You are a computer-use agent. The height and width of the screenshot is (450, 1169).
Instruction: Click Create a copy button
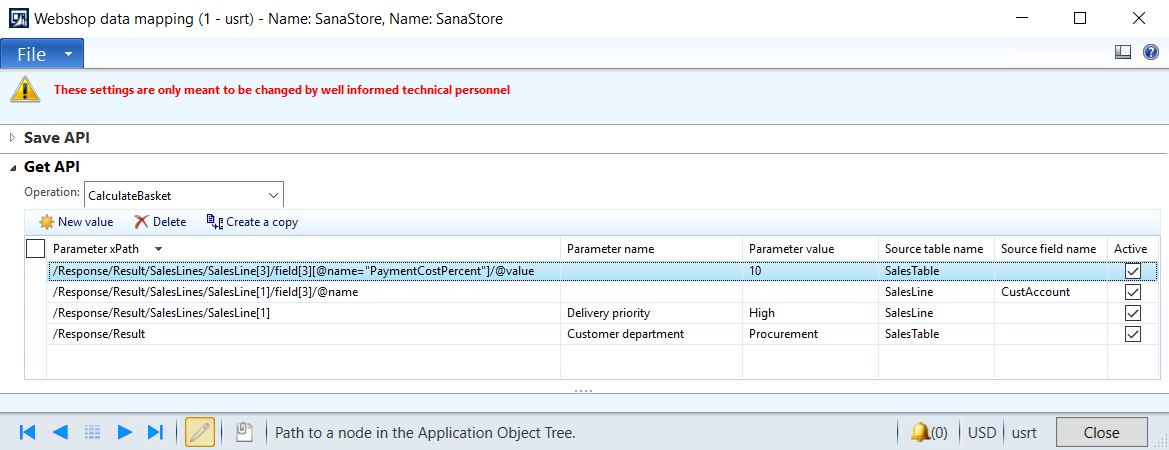(252, 222)
